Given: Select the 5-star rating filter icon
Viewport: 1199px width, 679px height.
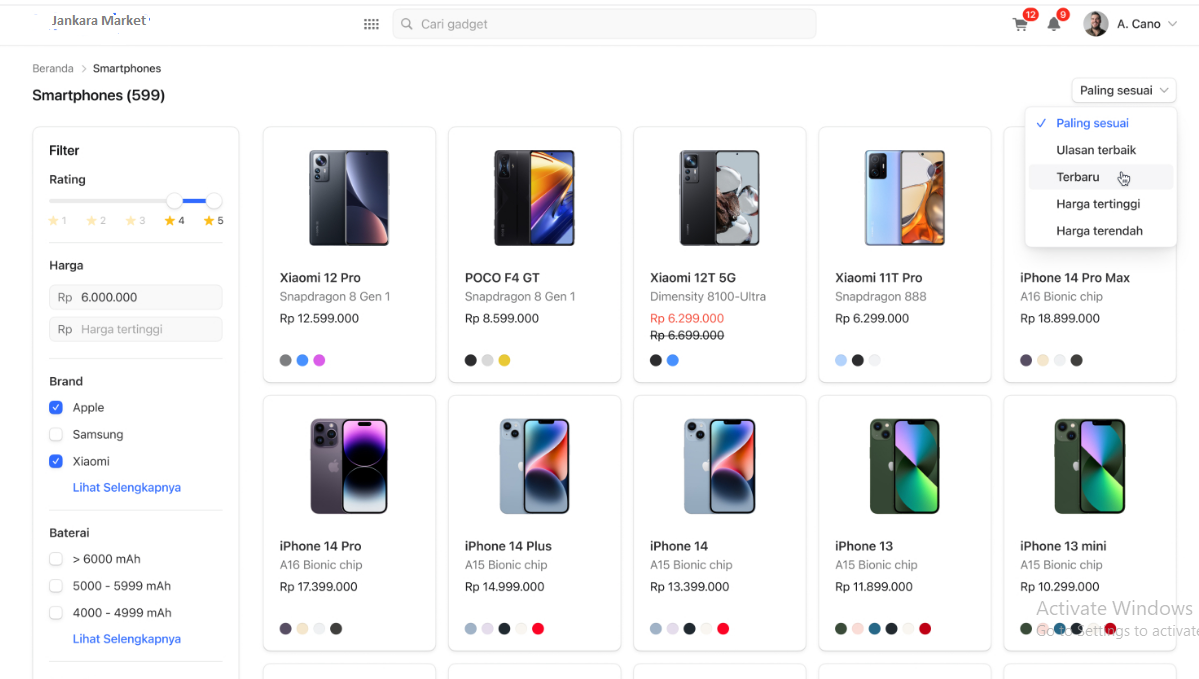Looking at the screenshot, I should (x=206, y=220).
